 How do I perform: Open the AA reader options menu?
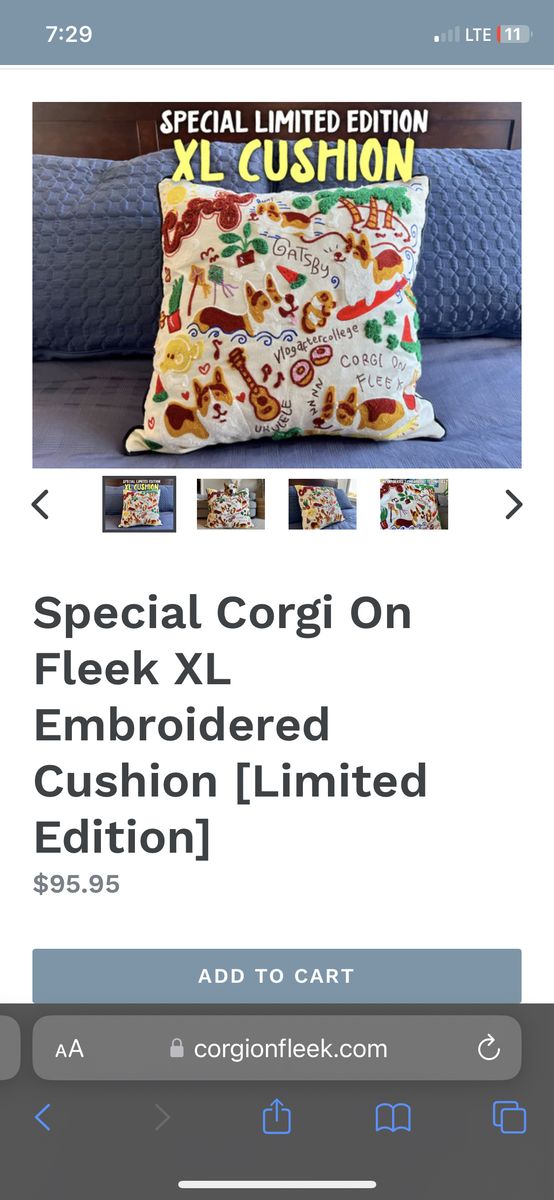tap(69, 1049)
